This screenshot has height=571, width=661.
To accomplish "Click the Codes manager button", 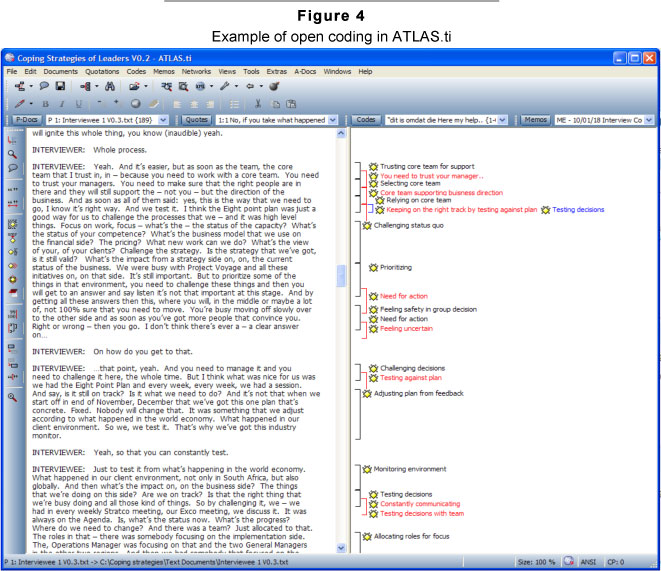I will (366, 119).
